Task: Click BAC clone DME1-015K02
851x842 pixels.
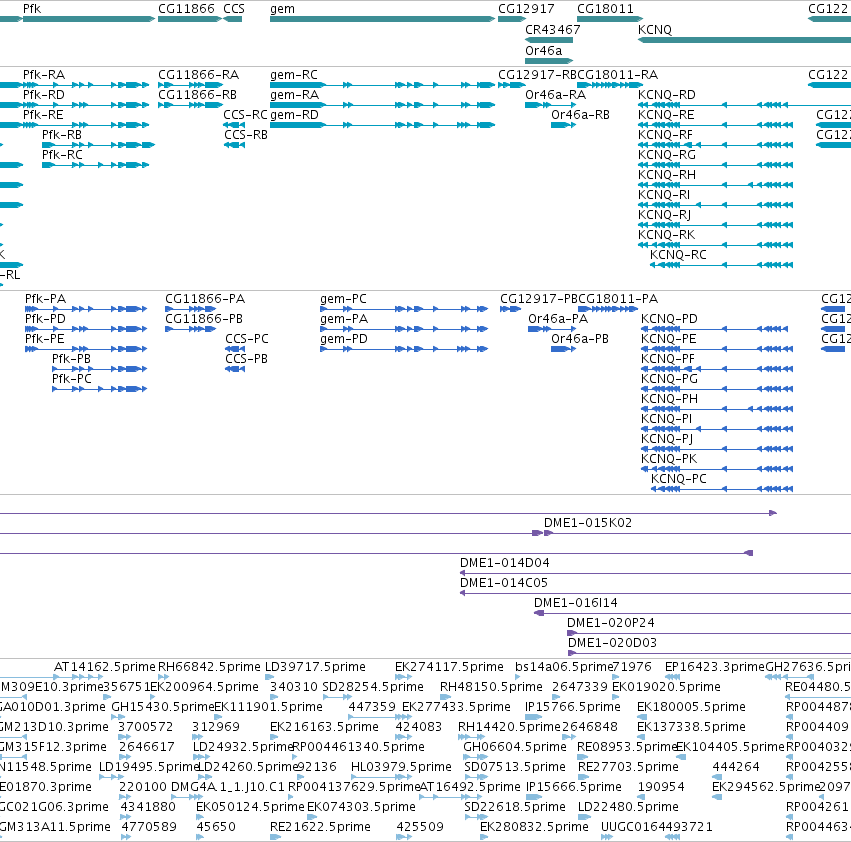Action: (588, 522)
